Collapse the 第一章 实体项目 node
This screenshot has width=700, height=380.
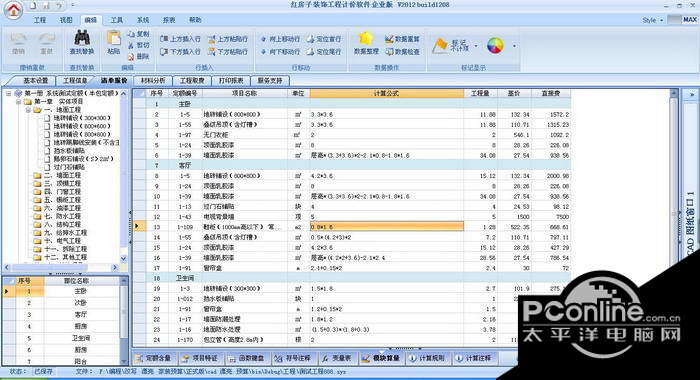tap(19, 102)
